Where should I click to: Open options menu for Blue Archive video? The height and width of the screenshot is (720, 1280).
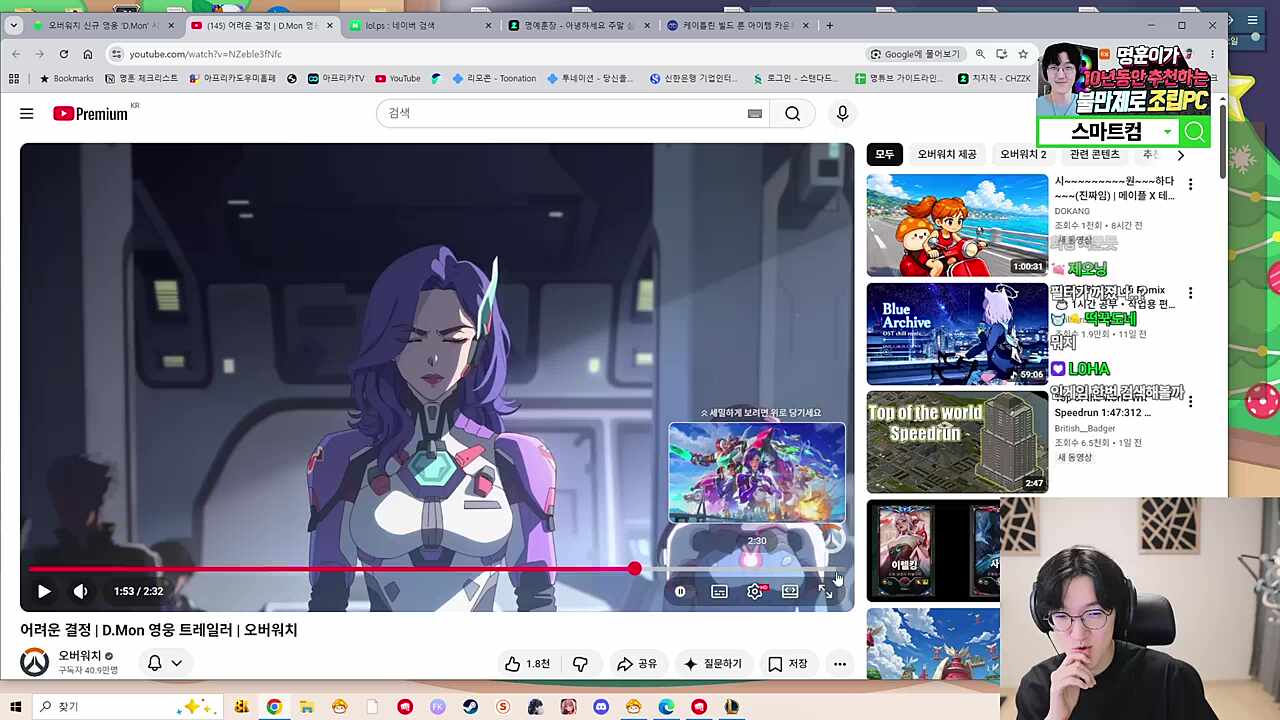tap(1190, 293)
